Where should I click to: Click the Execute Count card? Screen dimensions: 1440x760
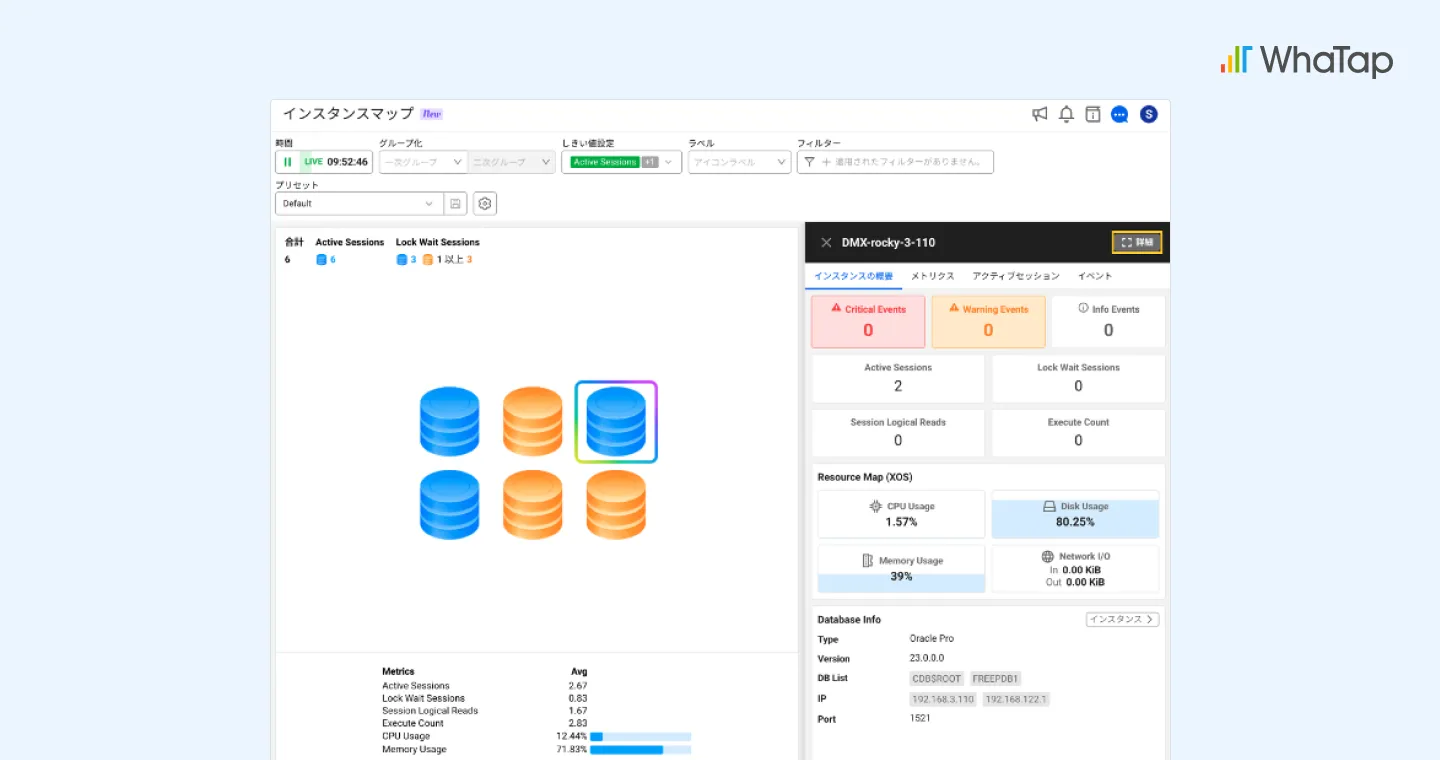1078,433
